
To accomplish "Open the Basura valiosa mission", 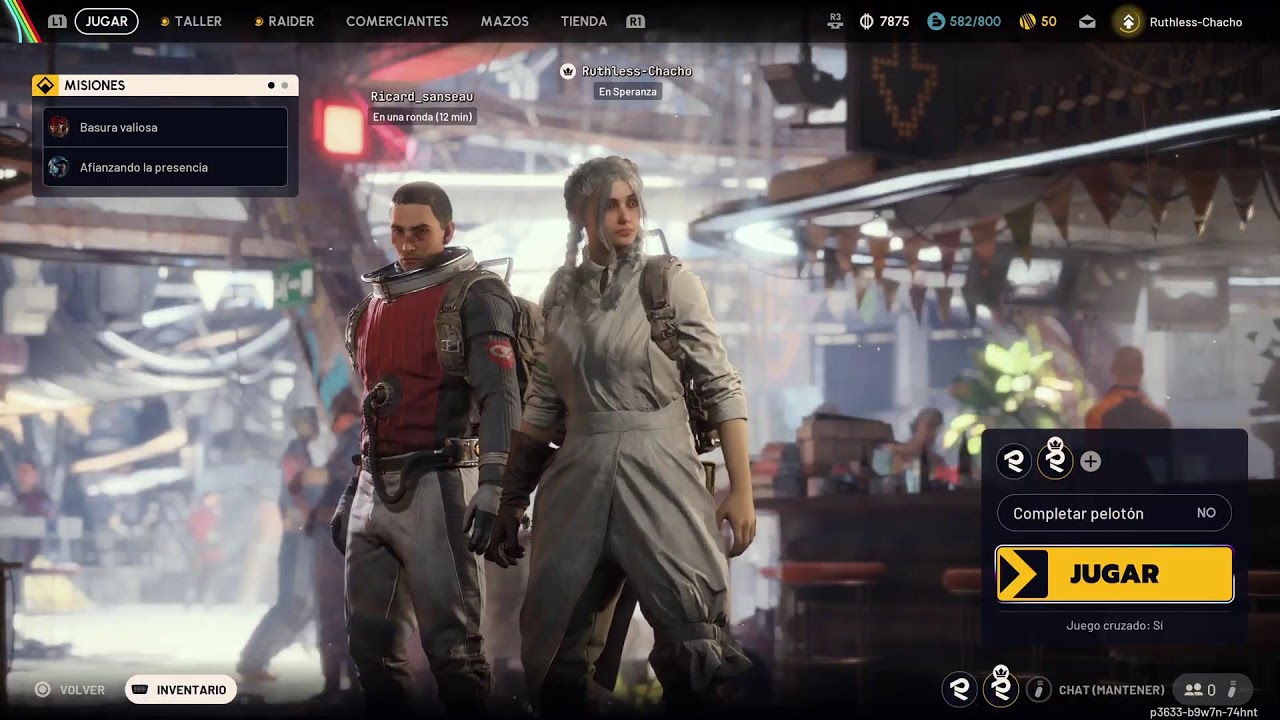I will 165,127.
